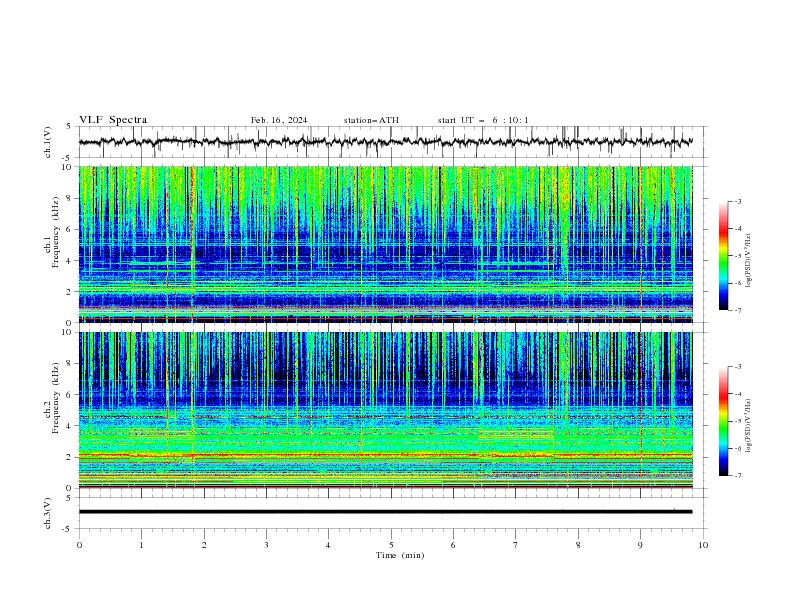792x612 pixels.
Task: Click the ch.2 spectrogram color bar
Action: [723, 421]
